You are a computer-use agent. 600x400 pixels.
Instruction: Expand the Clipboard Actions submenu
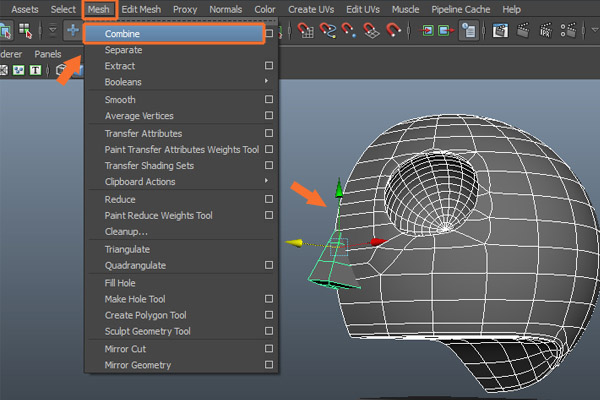click(267, 181)
